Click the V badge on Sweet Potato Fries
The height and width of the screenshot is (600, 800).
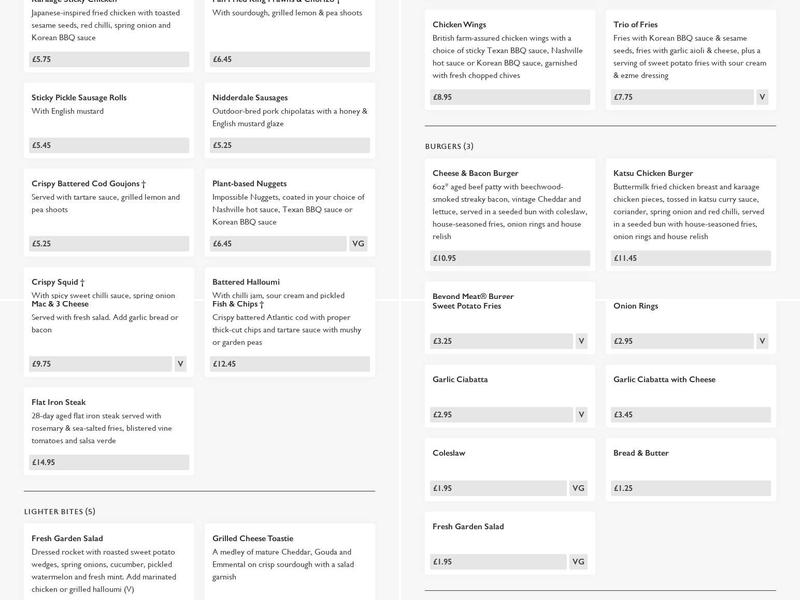coord(581,341)
